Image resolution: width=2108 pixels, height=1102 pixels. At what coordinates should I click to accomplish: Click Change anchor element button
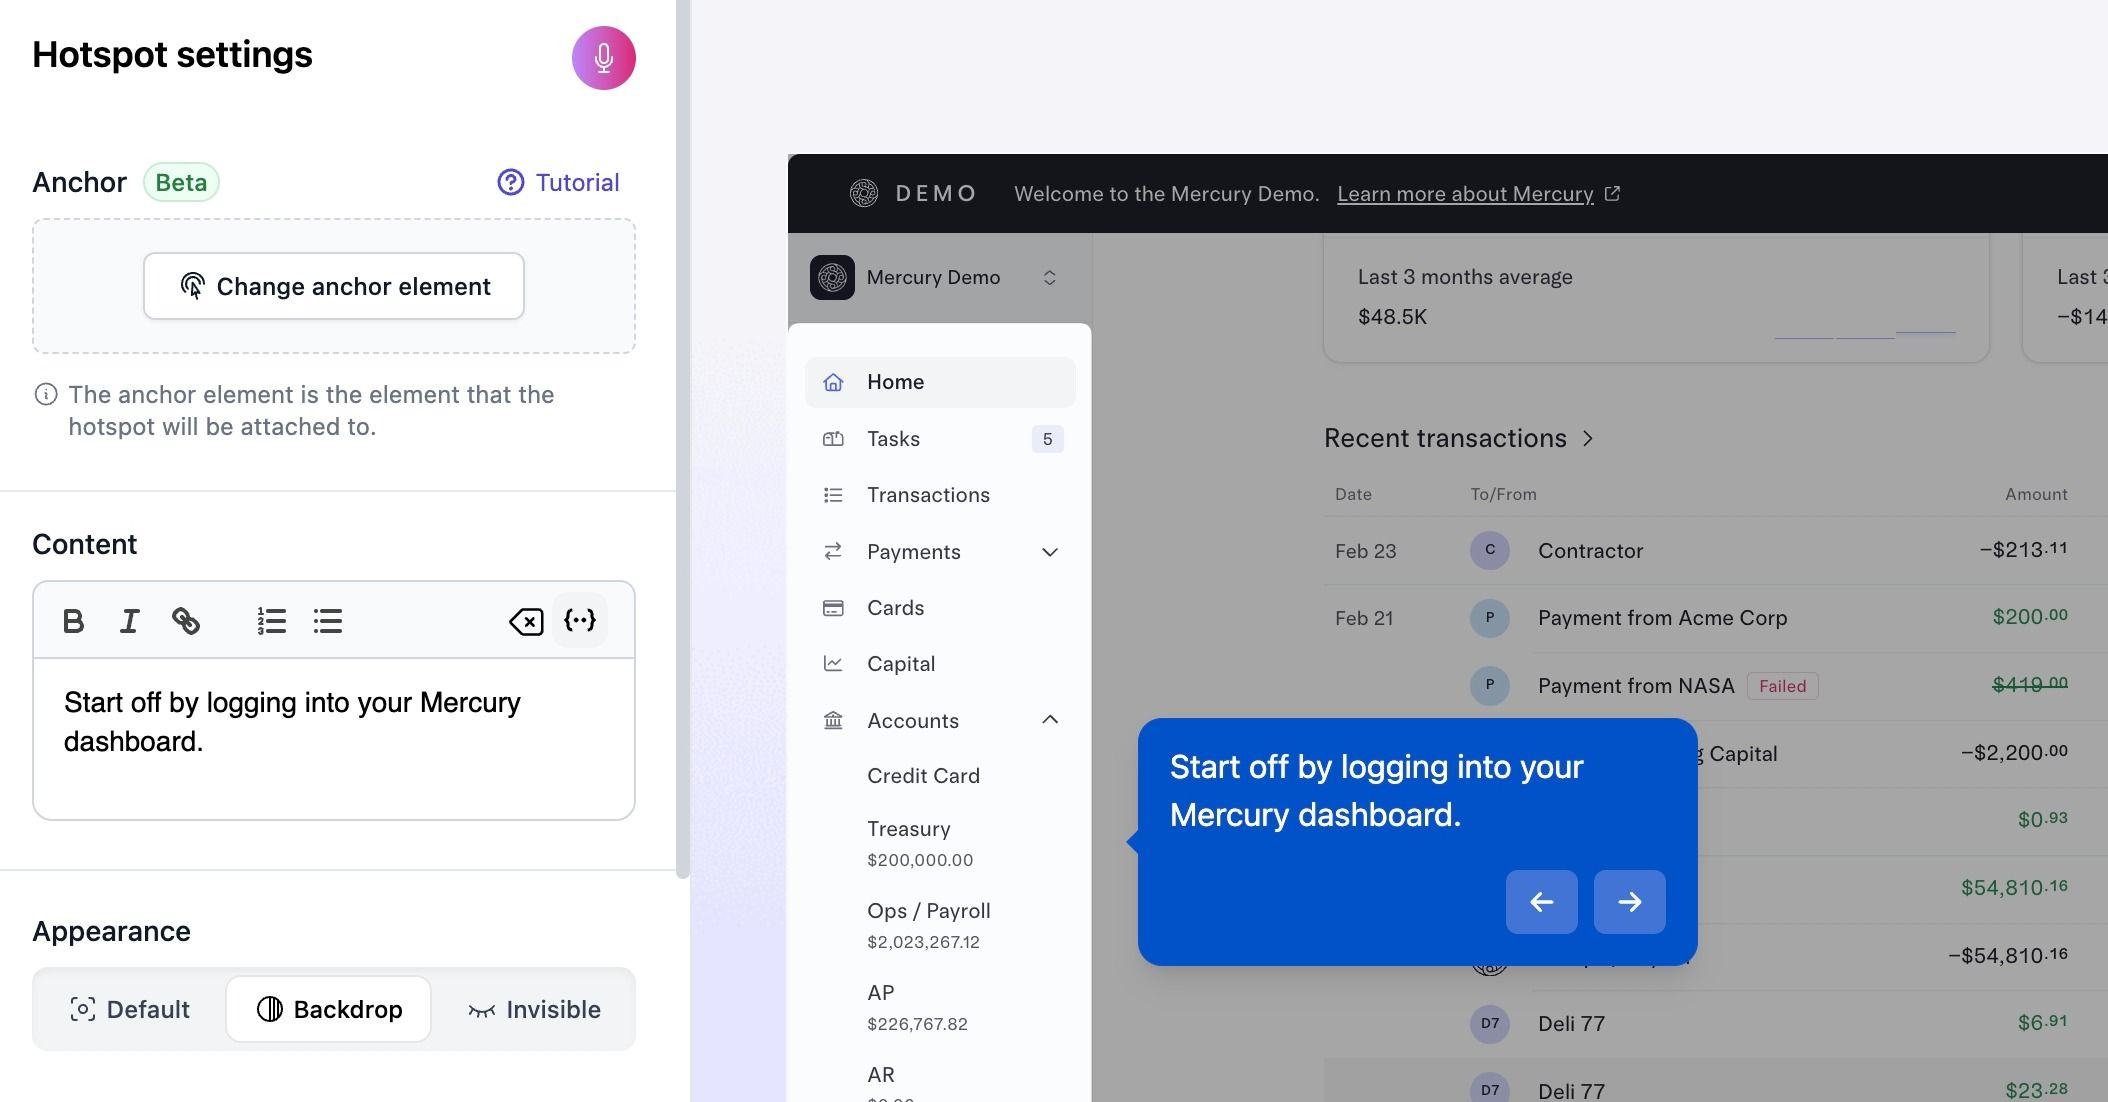click(x=334, y=286)
